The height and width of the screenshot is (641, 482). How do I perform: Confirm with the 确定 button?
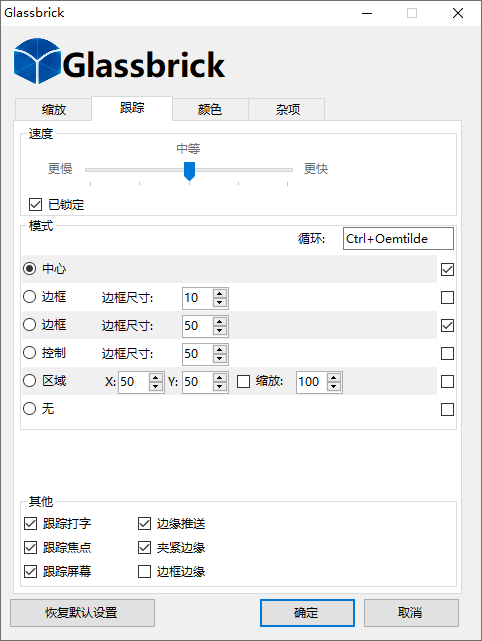307,613
